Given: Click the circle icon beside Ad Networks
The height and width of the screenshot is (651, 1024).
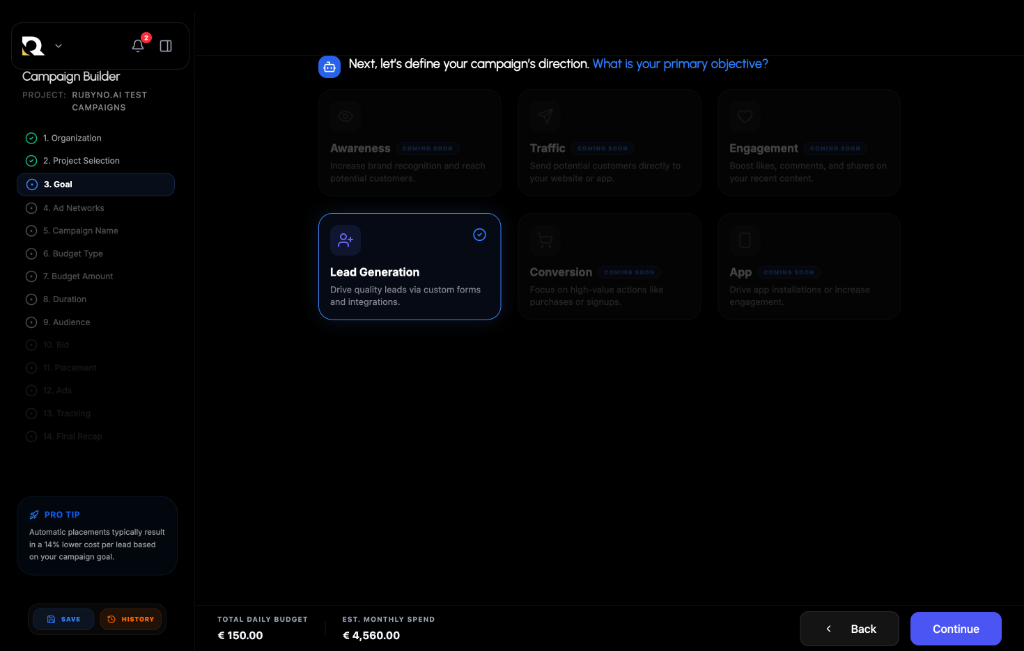Looking at the screenshot, I should tap(31, 208).
